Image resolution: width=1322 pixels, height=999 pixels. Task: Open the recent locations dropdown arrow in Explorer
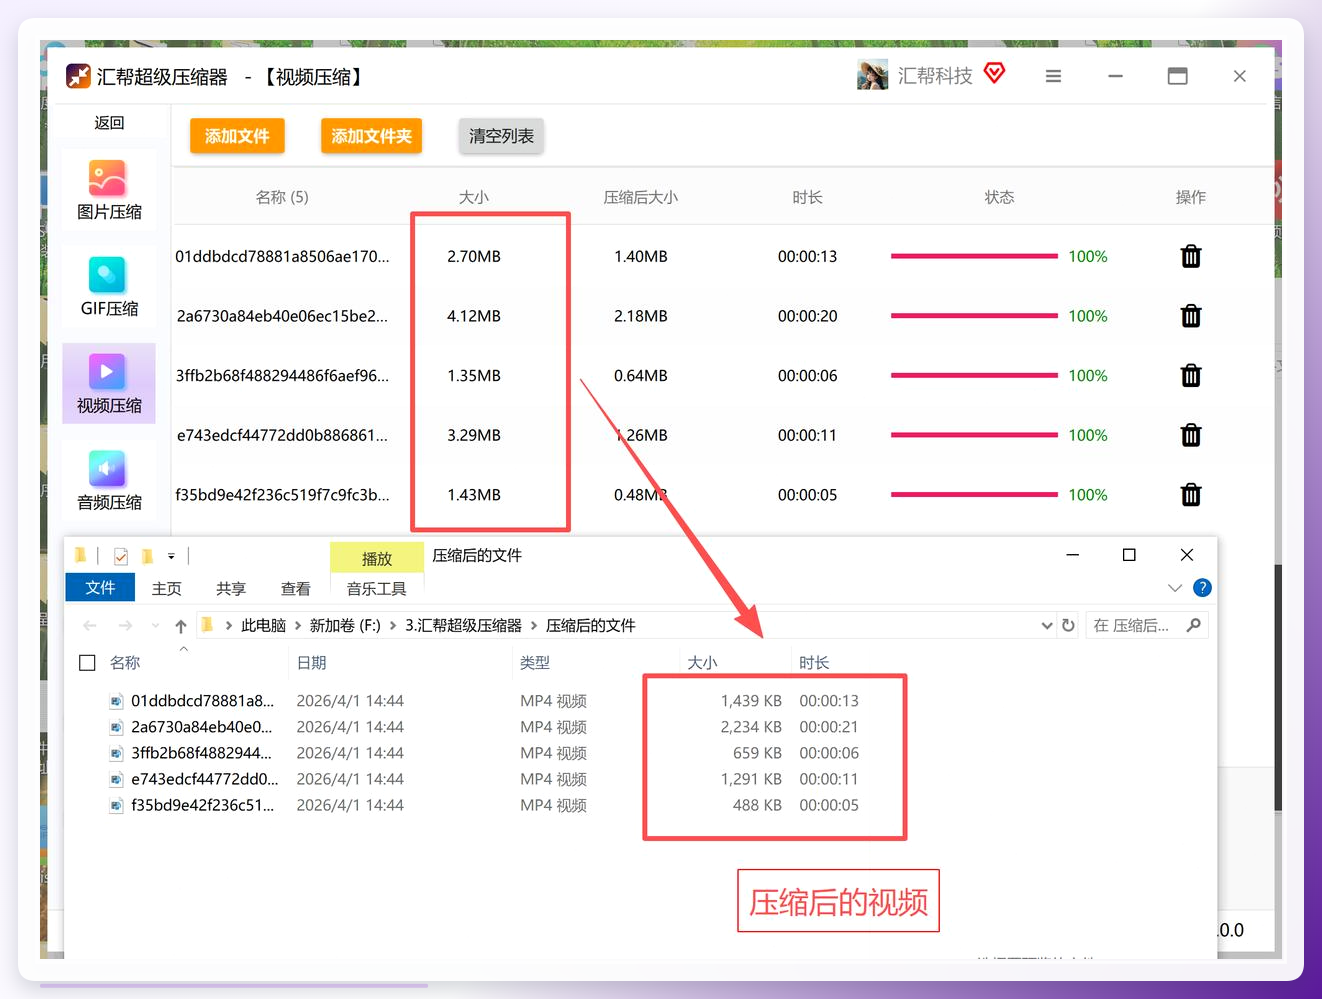155,626
